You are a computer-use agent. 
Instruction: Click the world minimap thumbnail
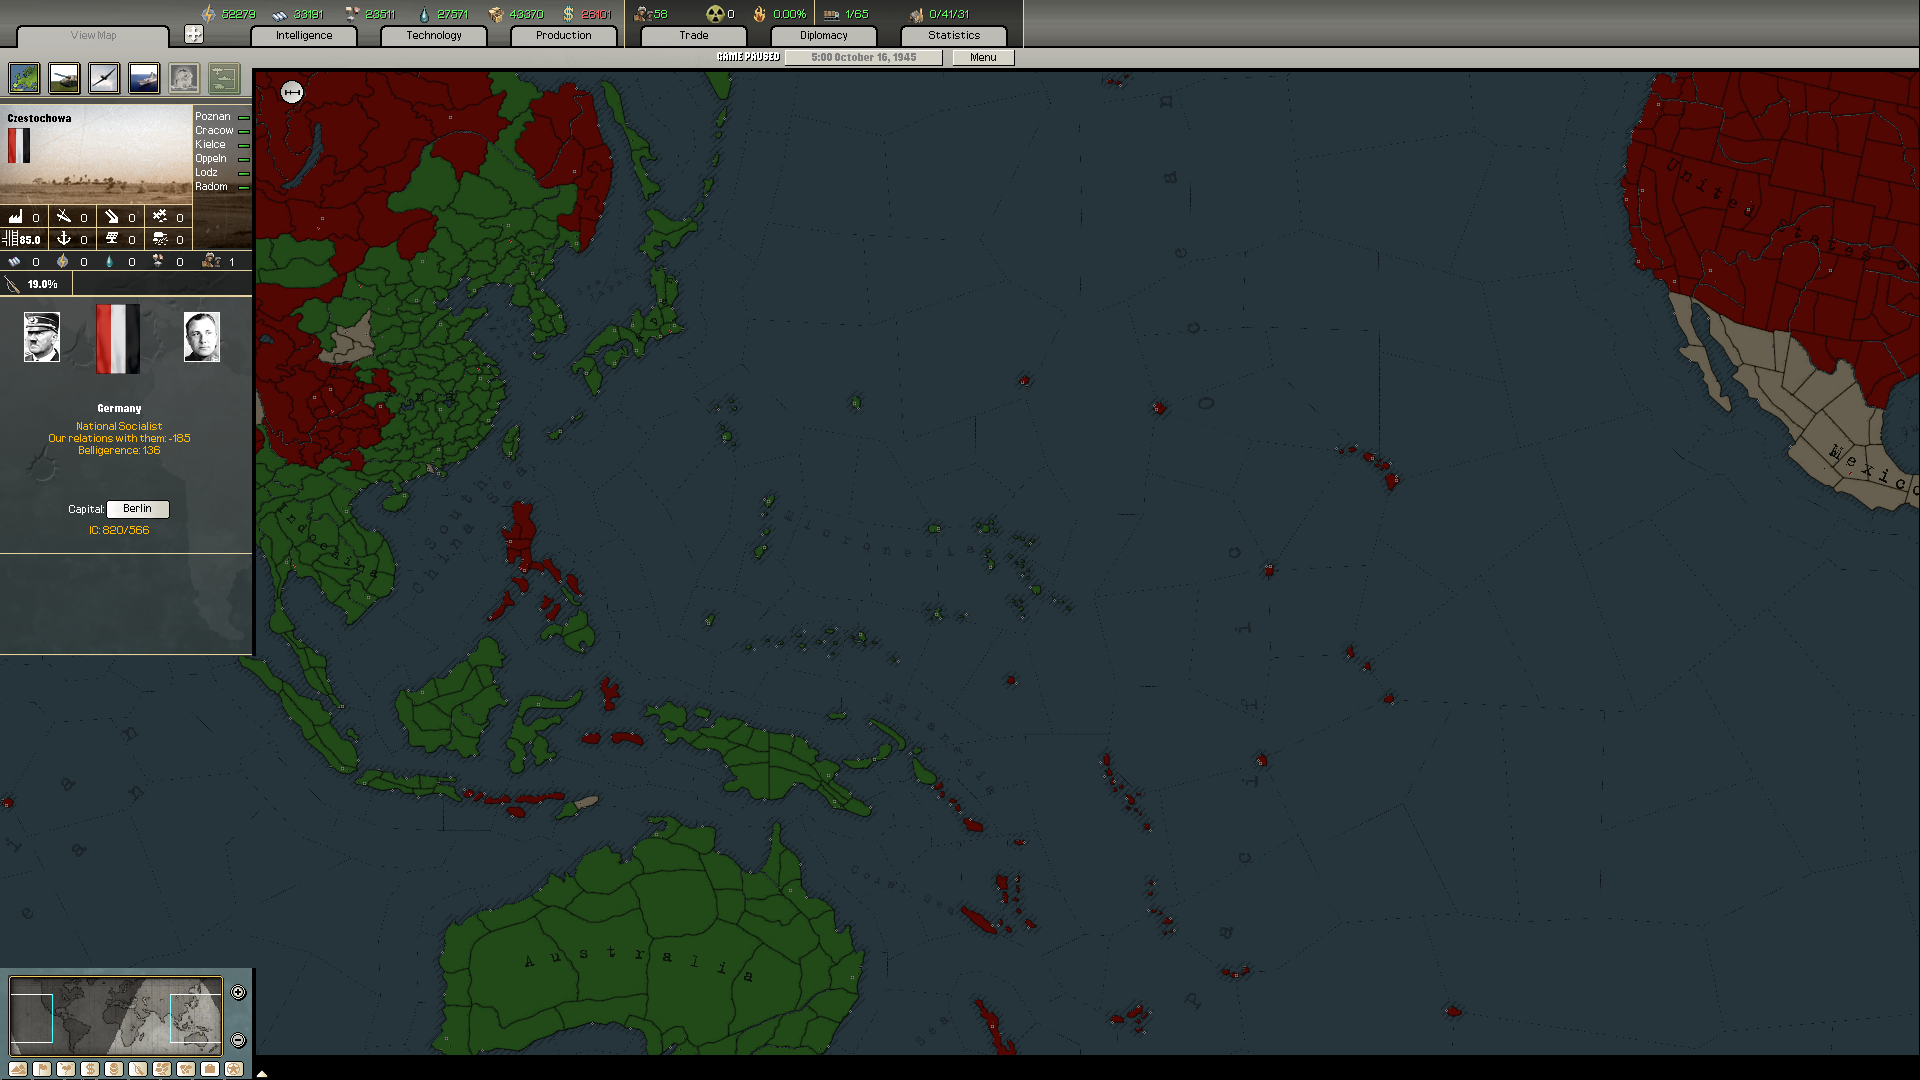tap(115, 1016)
